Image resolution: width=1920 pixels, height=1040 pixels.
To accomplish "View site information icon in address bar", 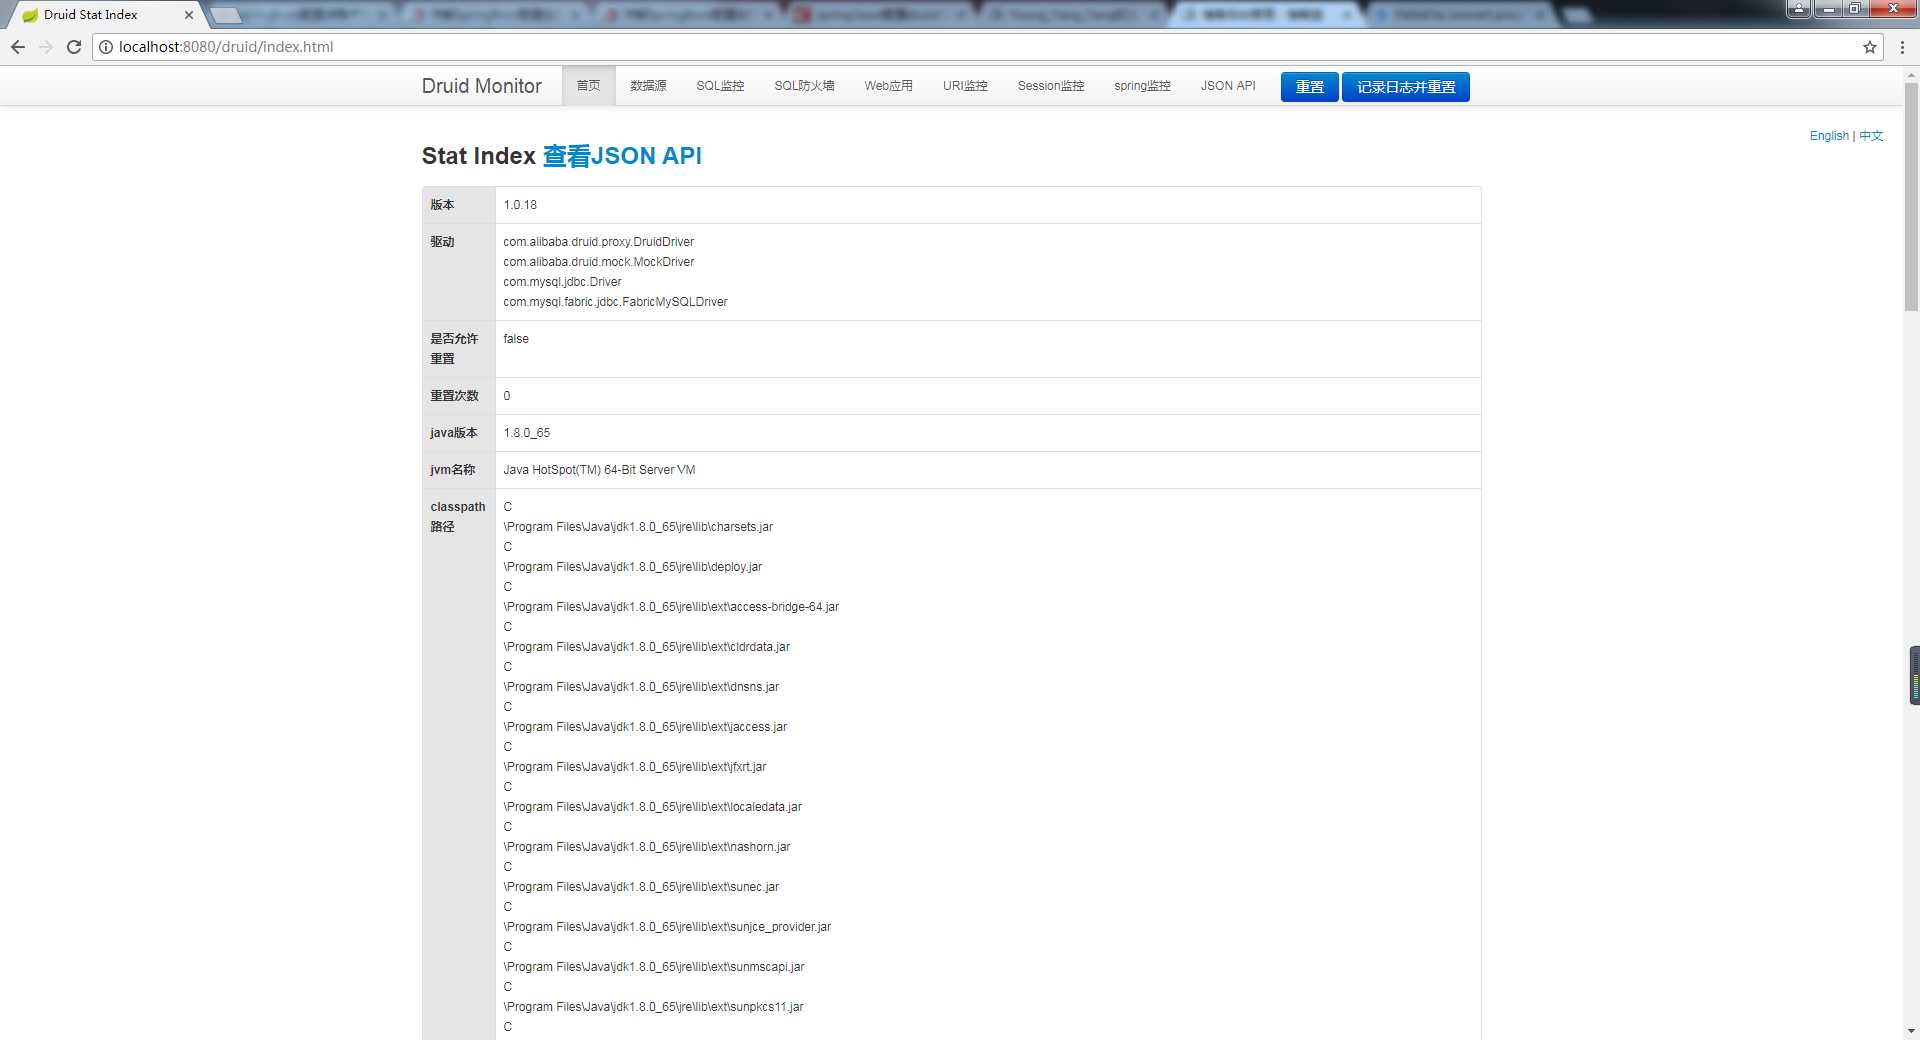I will 106,47.
